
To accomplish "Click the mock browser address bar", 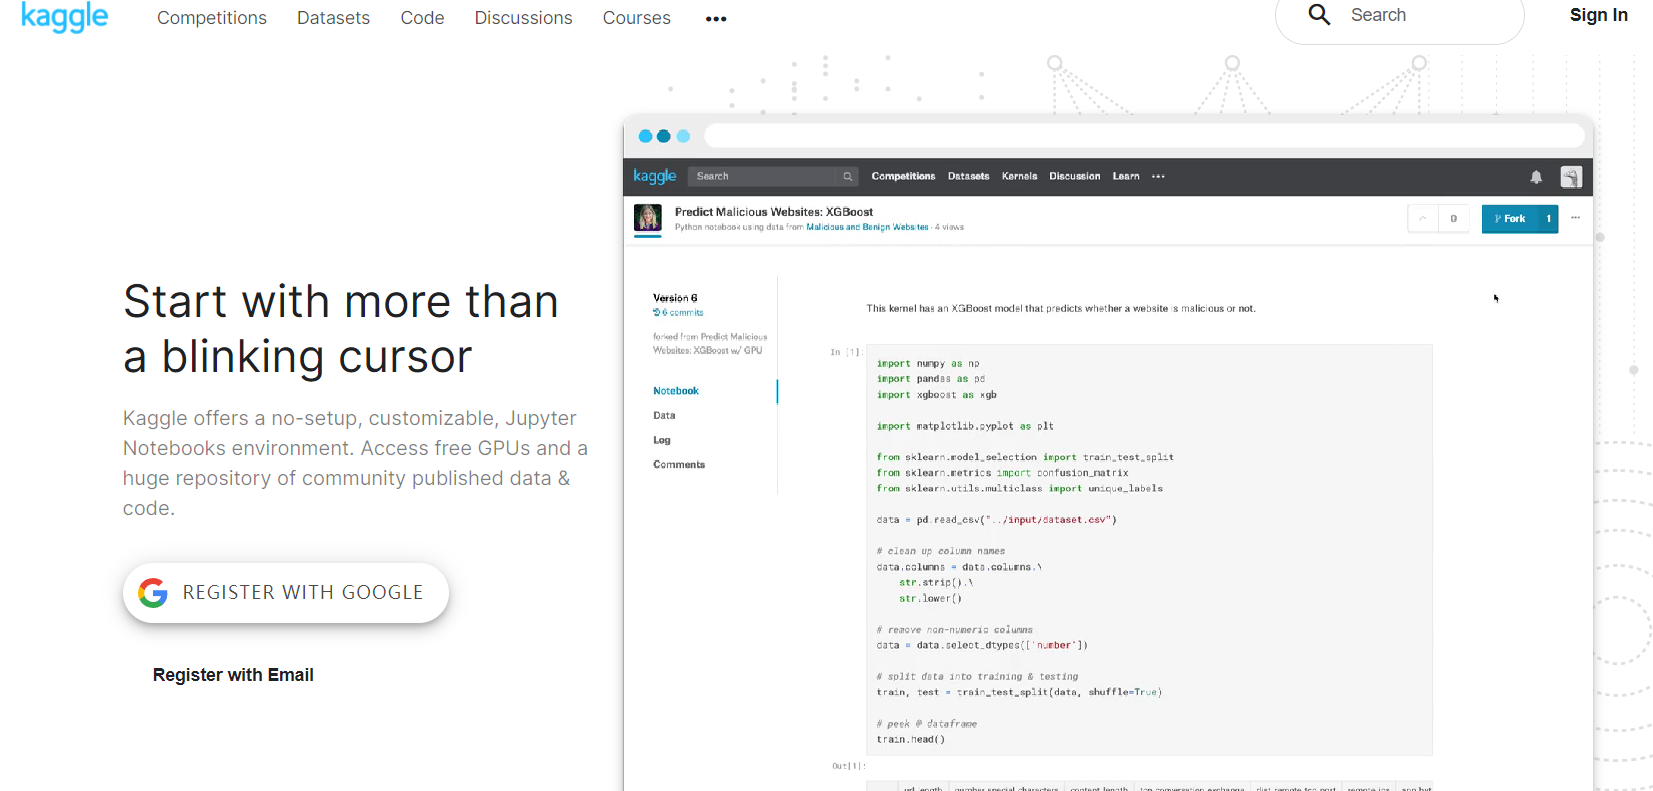I will tap(1144, 135).
